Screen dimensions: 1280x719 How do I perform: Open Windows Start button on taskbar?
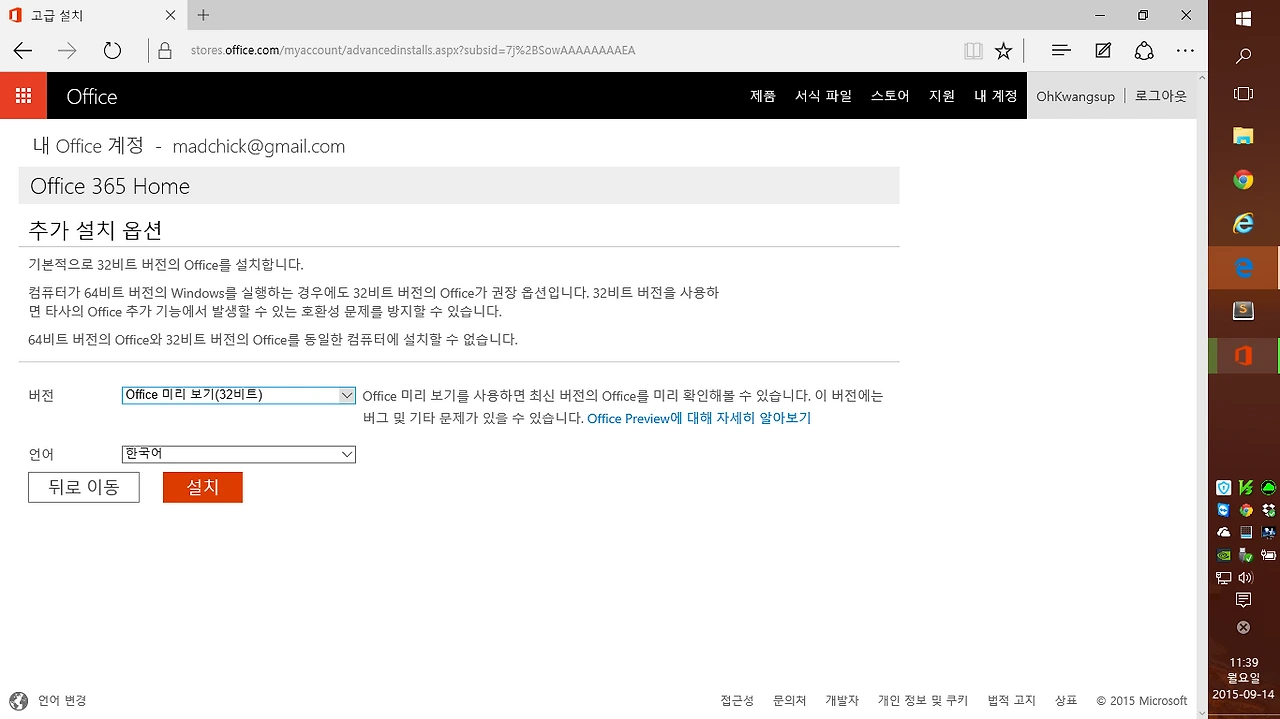(x=1244, y=18)
